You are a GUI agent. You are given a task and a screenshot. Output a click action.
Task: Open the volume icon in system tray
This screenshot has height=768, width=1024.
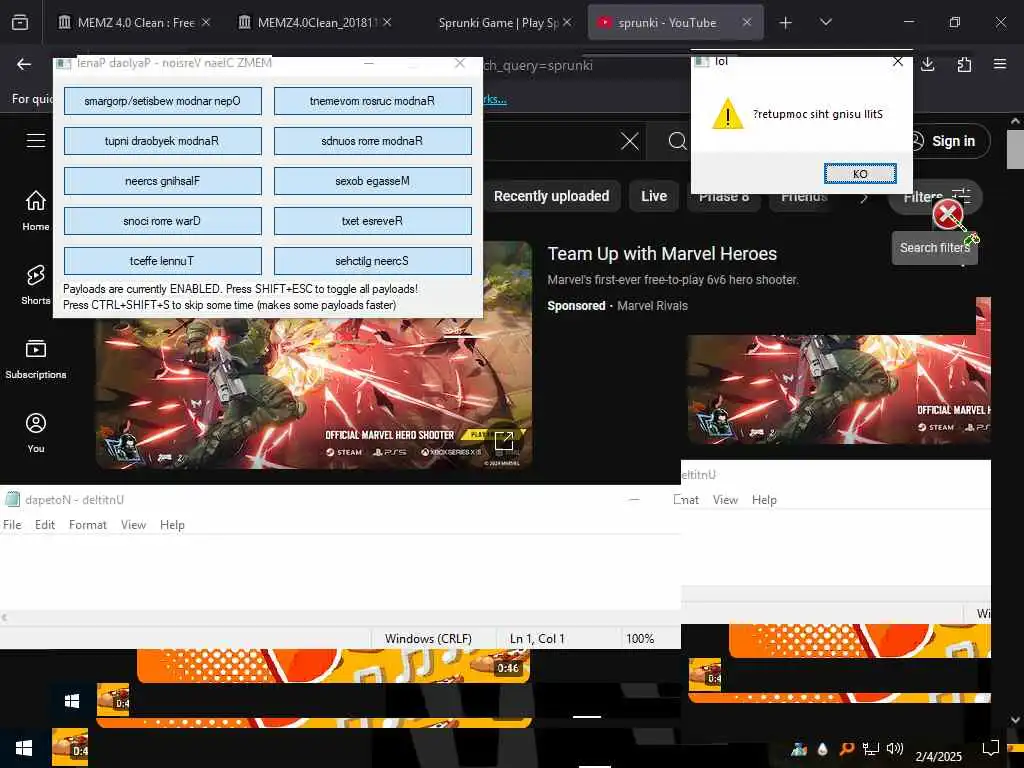click(x=895, y=748)
